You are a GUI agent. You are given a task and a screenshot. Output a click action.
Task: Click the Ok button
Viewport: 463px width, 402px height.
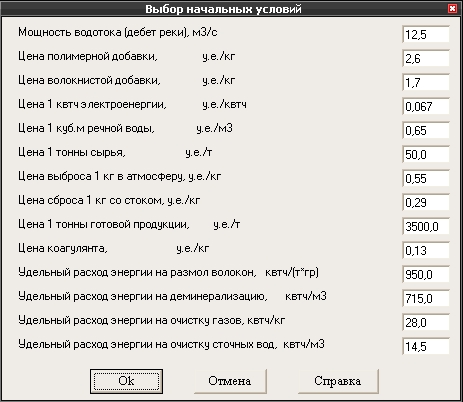[126, 381]
